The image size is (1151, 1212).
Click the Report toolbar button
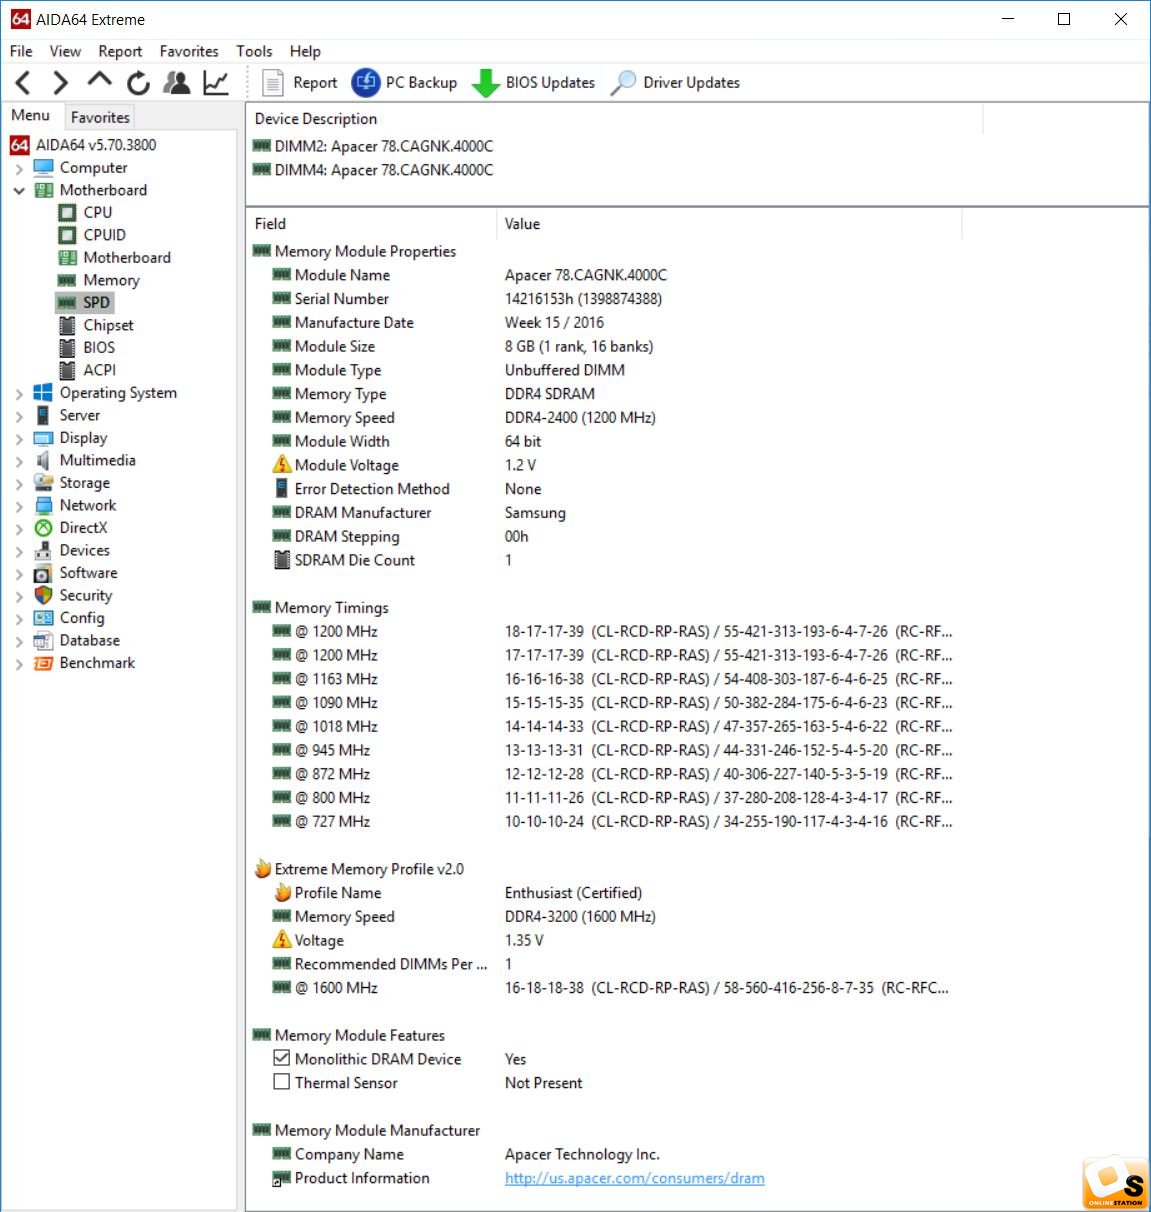tap(300, 83)
